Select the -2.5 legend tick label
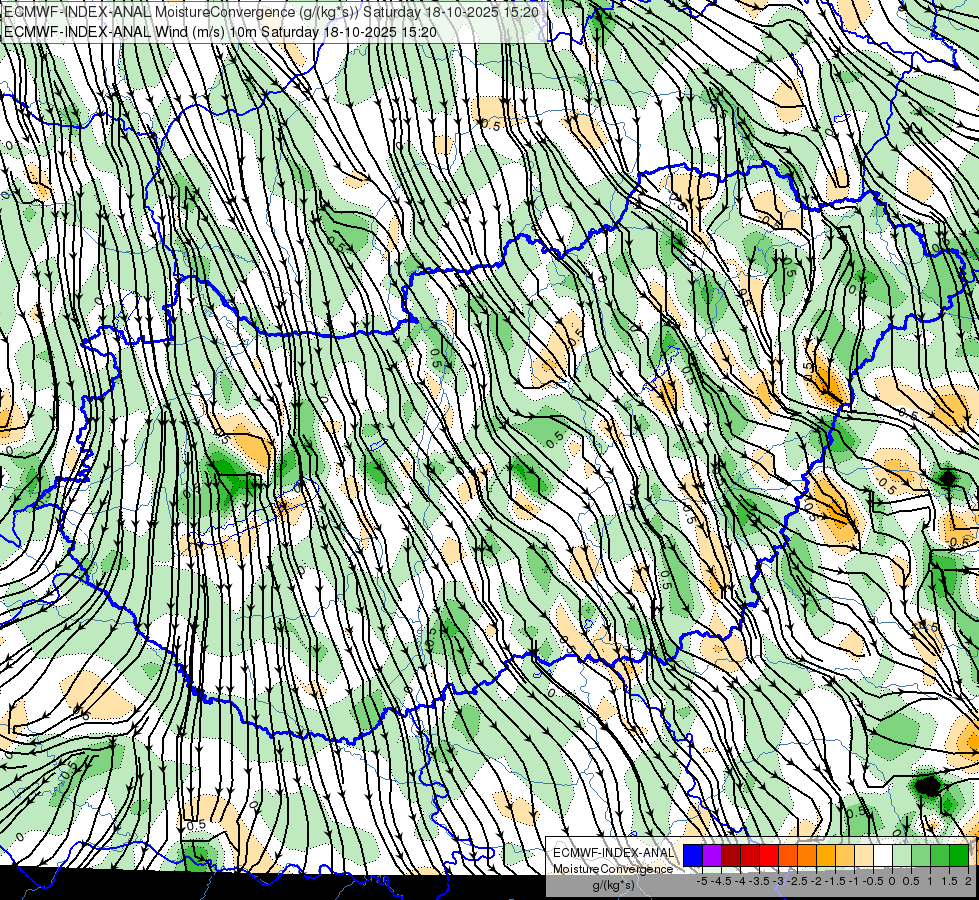The height and width of the screenshot is (900, 979). pyautogui.click(x=797, y=881)
